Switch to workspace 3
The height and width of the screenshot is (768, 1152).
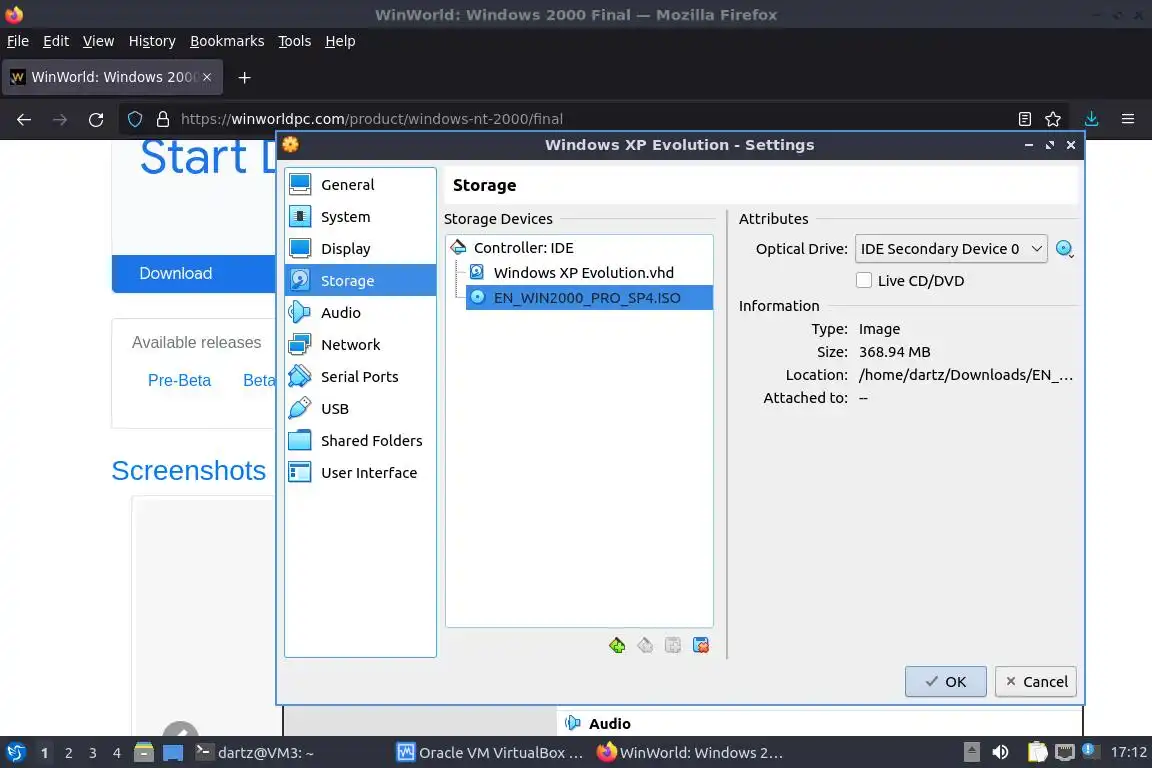(x=93, y=753)
